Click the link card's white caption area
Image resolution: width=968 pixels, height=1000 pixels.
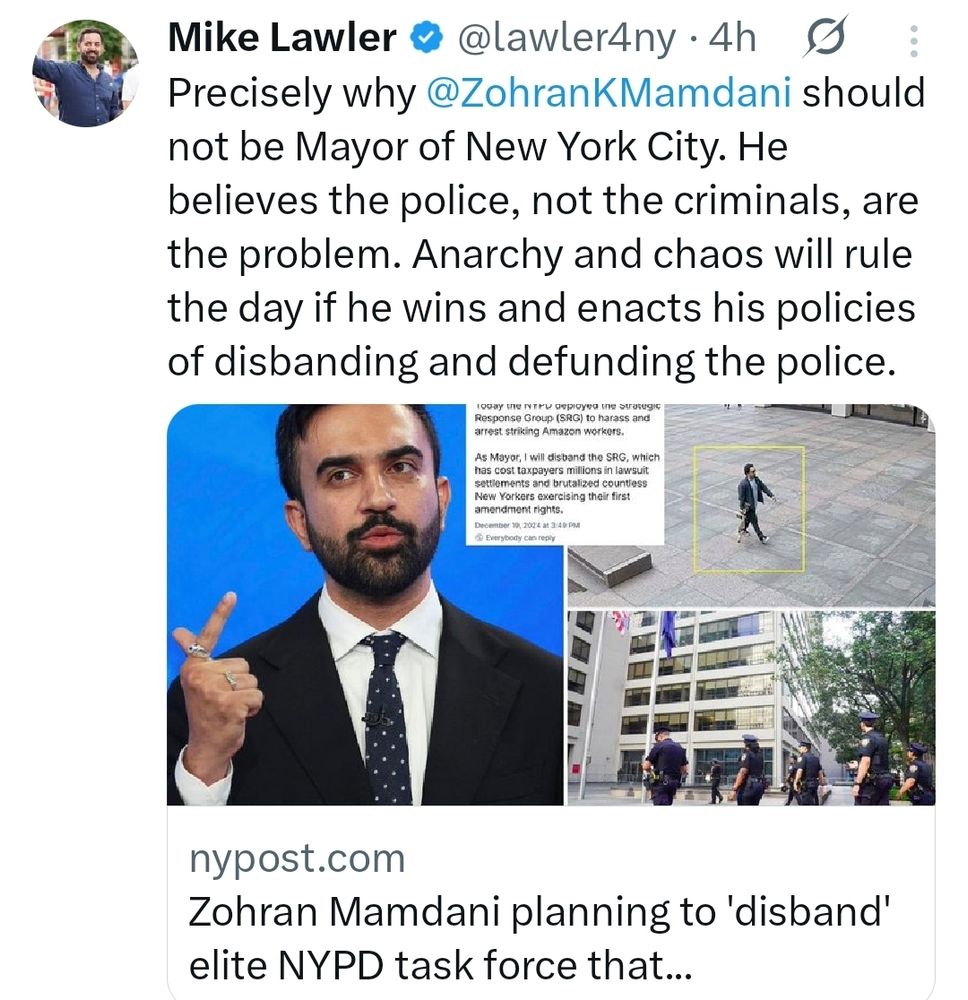551,902
